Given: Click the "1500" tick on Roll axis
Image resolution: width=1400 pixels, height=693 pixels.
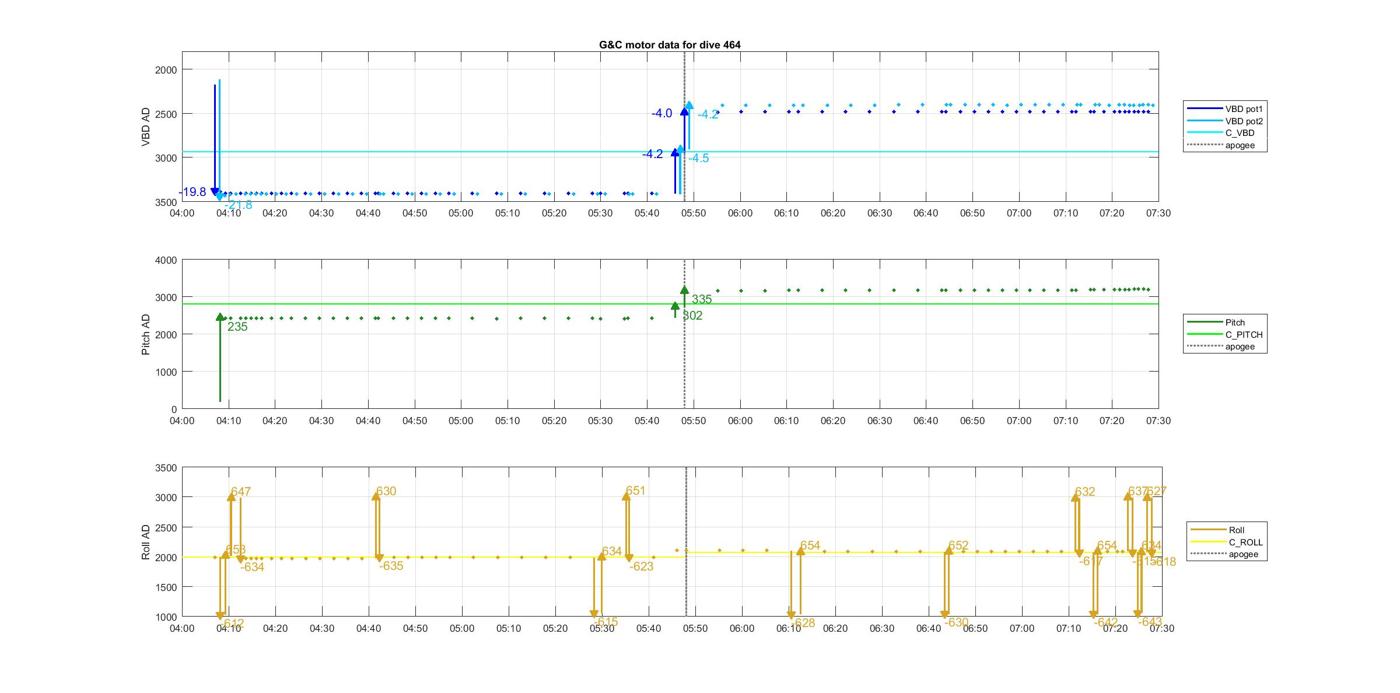Looking at the screenshot, I should 165,587.
